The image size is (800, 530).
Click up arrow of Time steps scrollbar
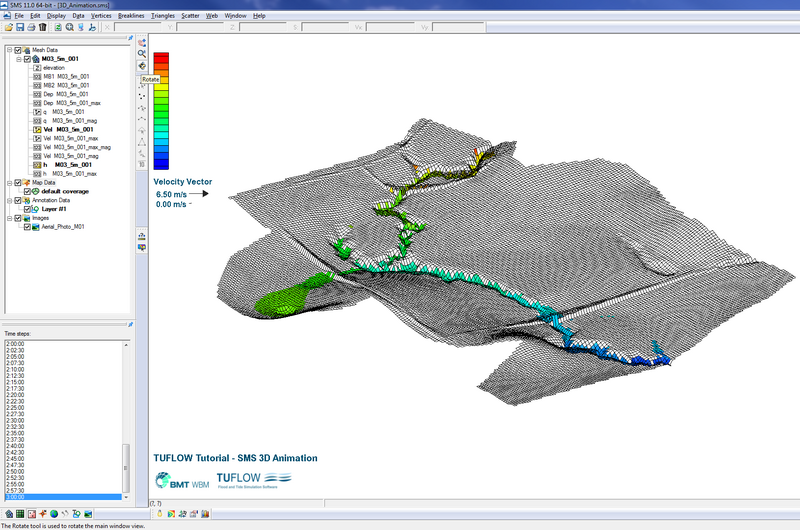[126, 345]
